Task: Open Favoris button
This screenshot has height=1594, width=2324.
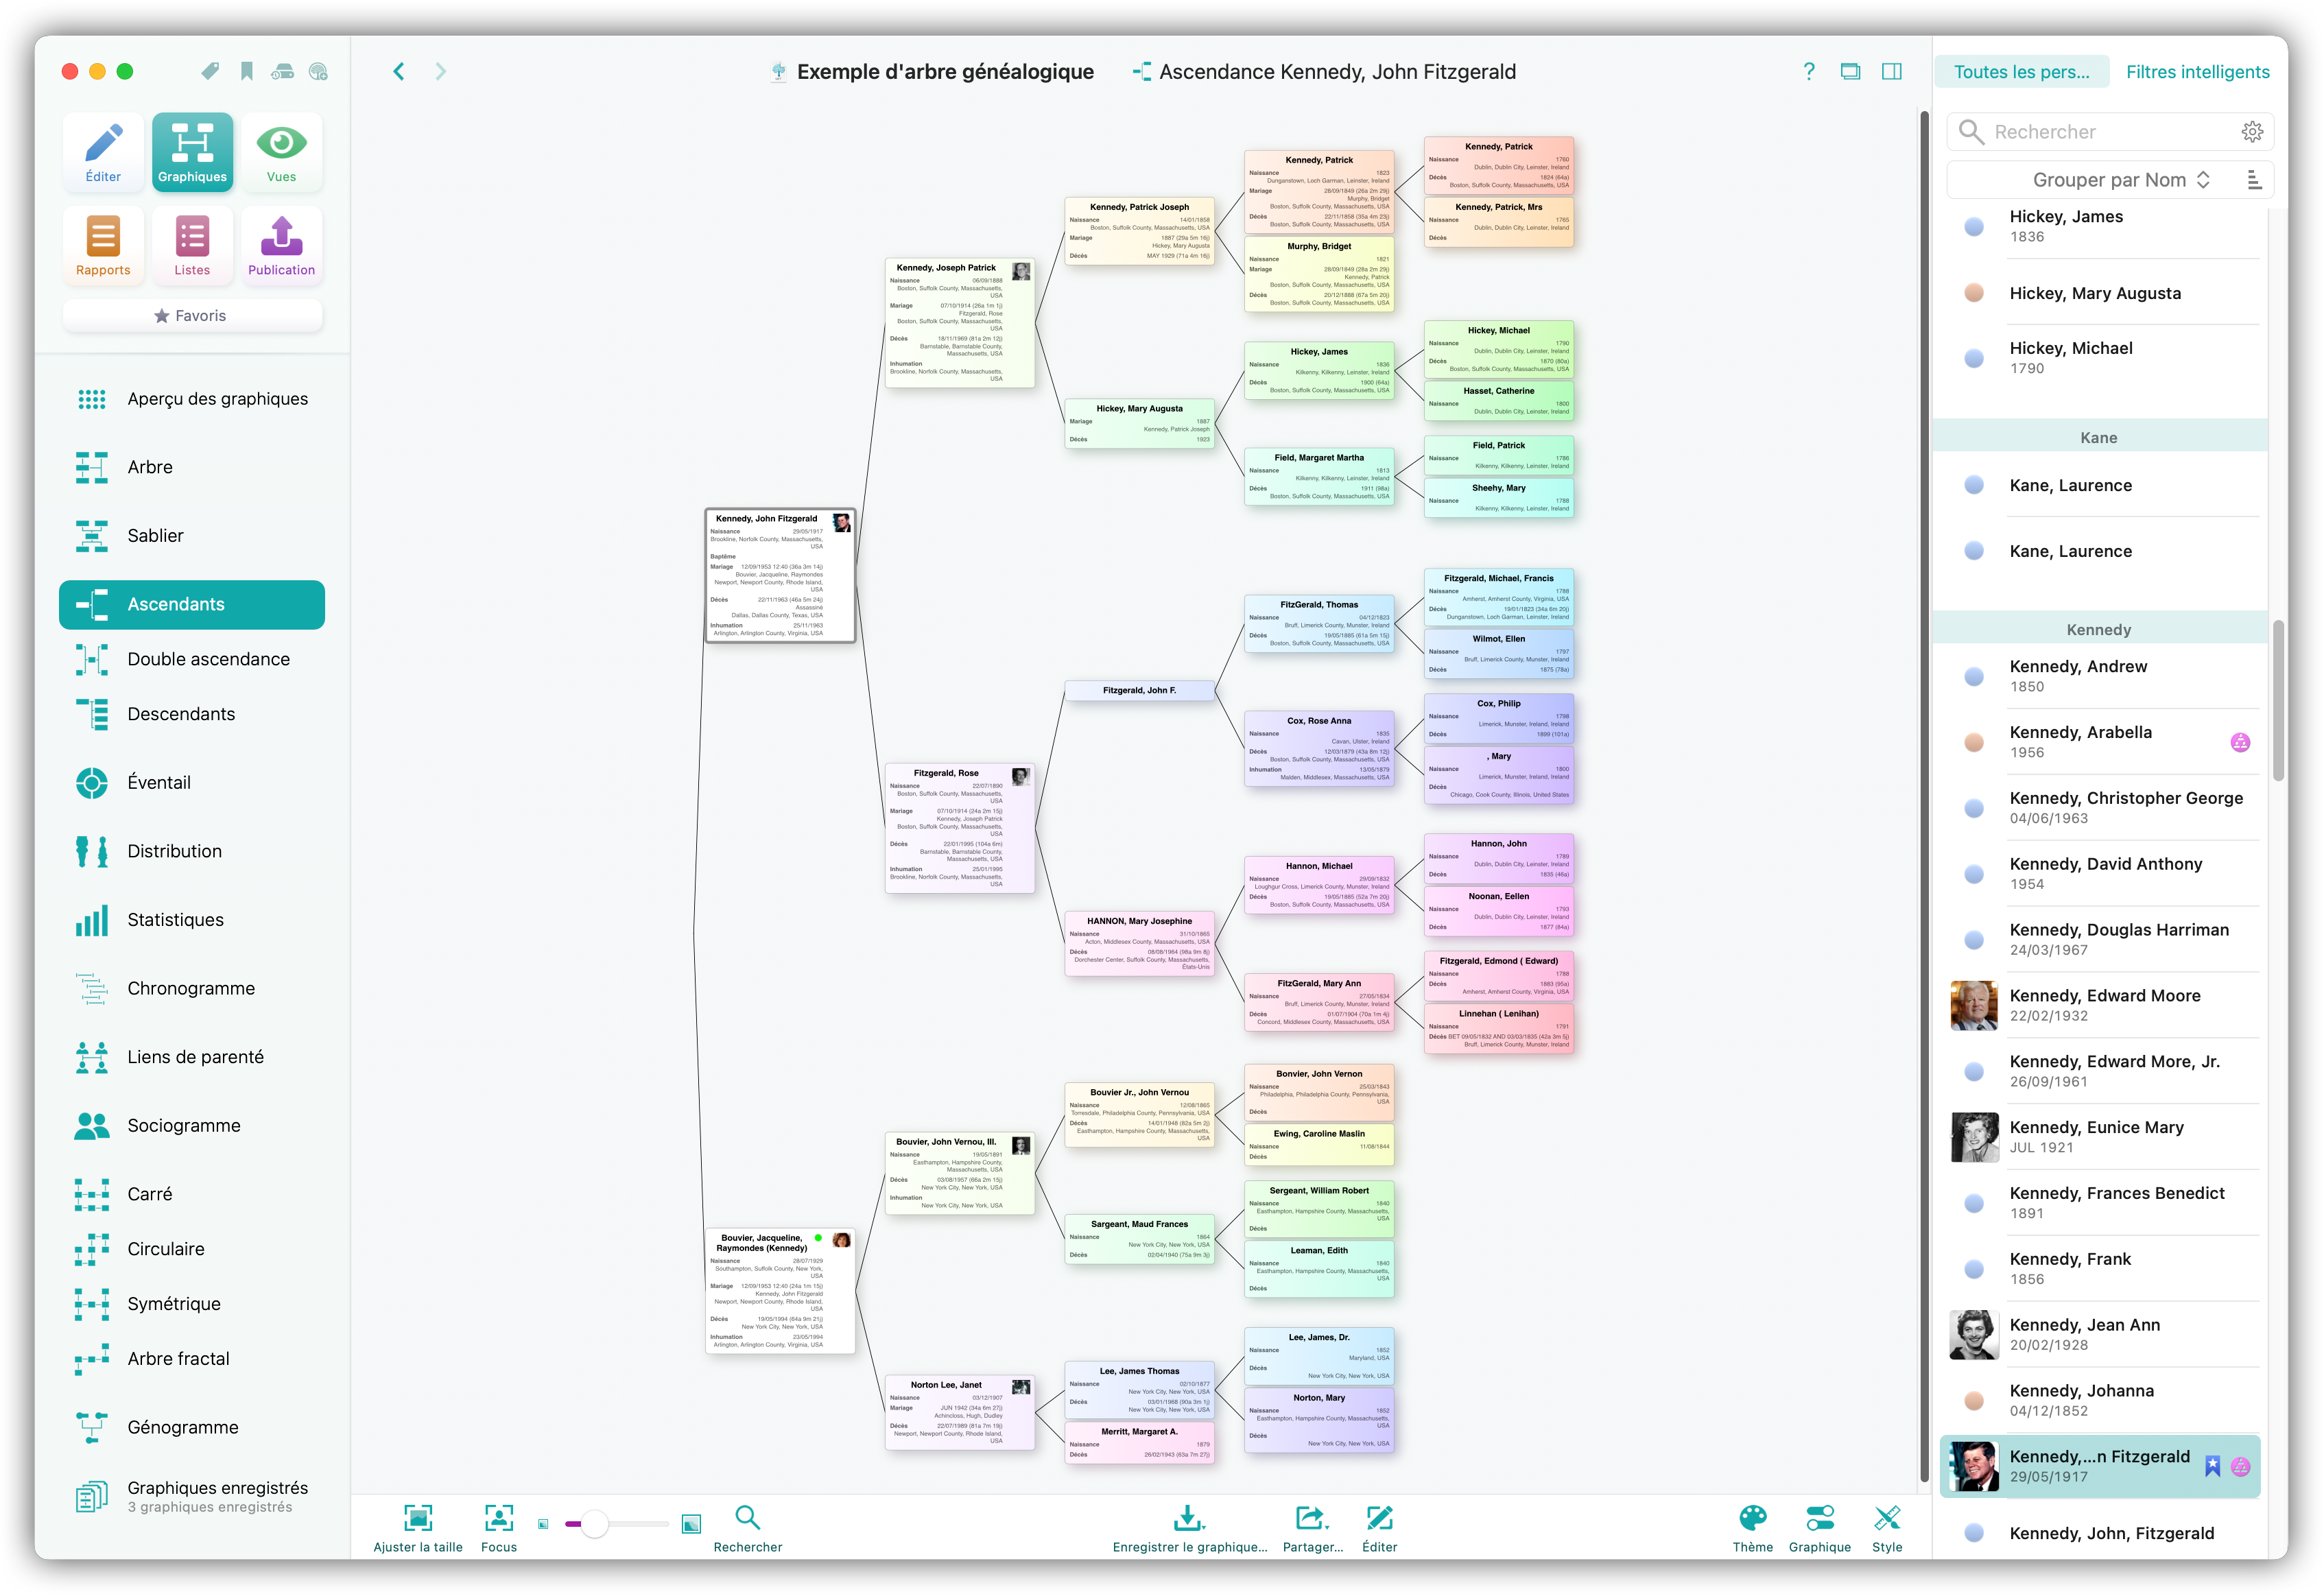Action: 192,316
